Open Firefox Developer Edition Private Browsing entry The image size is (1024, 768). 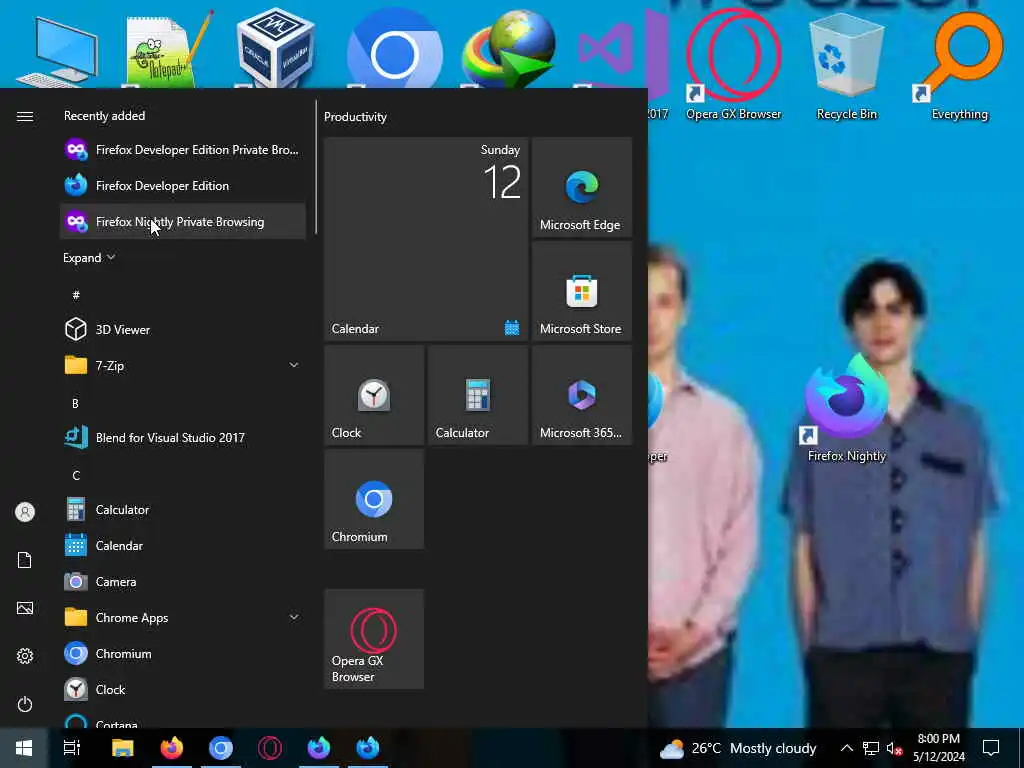pyautogui.click(x=182, y=150)
